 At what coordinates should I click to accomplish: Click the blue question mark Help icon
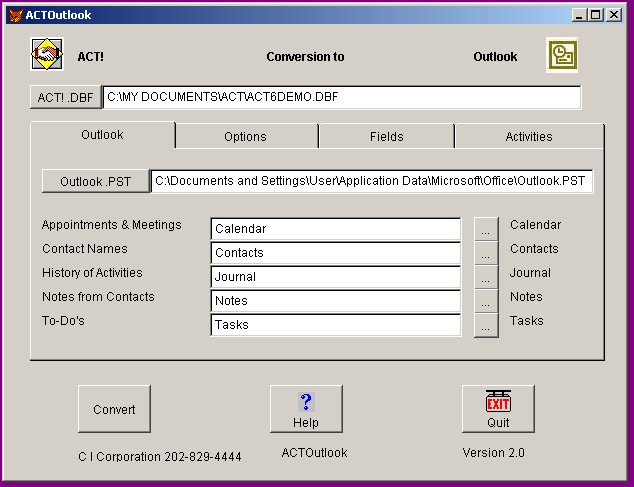click(x=306, y=402)
